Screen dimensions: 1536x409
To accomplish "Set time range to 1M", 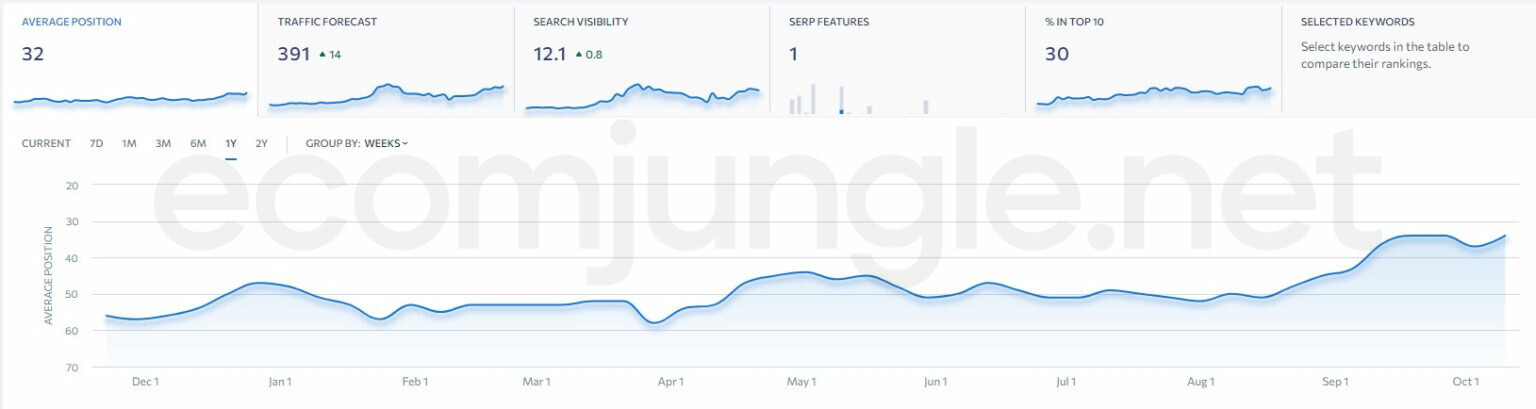I will coord(129,144).
